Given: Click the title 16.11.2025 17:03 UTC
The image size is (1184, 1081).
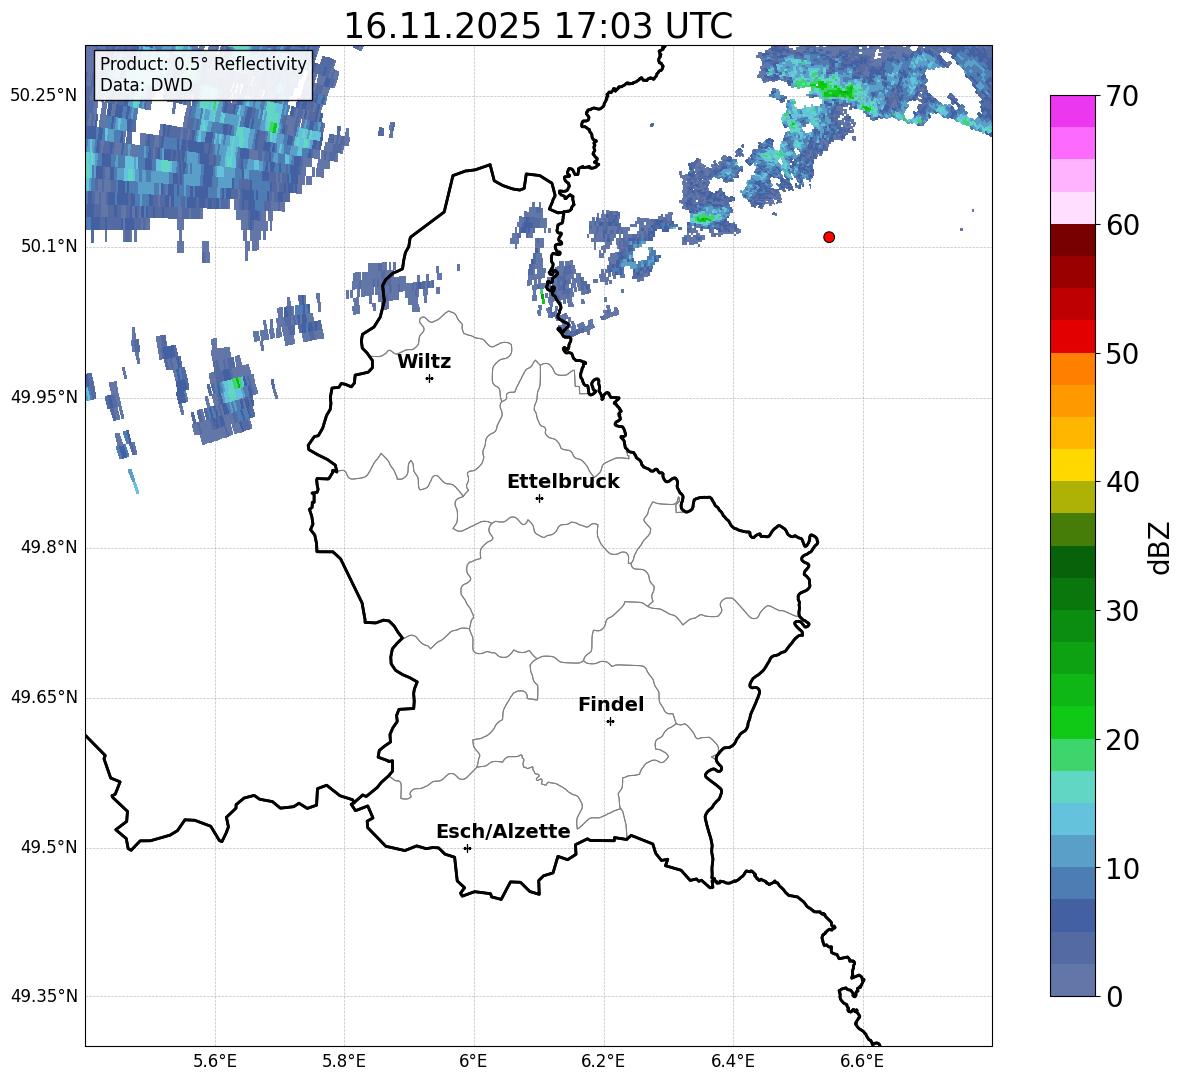Looking at the screenshot, I should point(538,26).
